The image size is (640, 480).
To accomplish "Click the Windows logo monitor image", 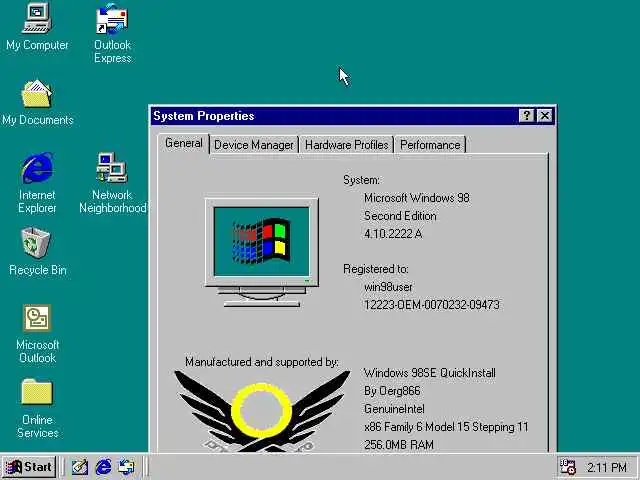I will click(261, 252).
